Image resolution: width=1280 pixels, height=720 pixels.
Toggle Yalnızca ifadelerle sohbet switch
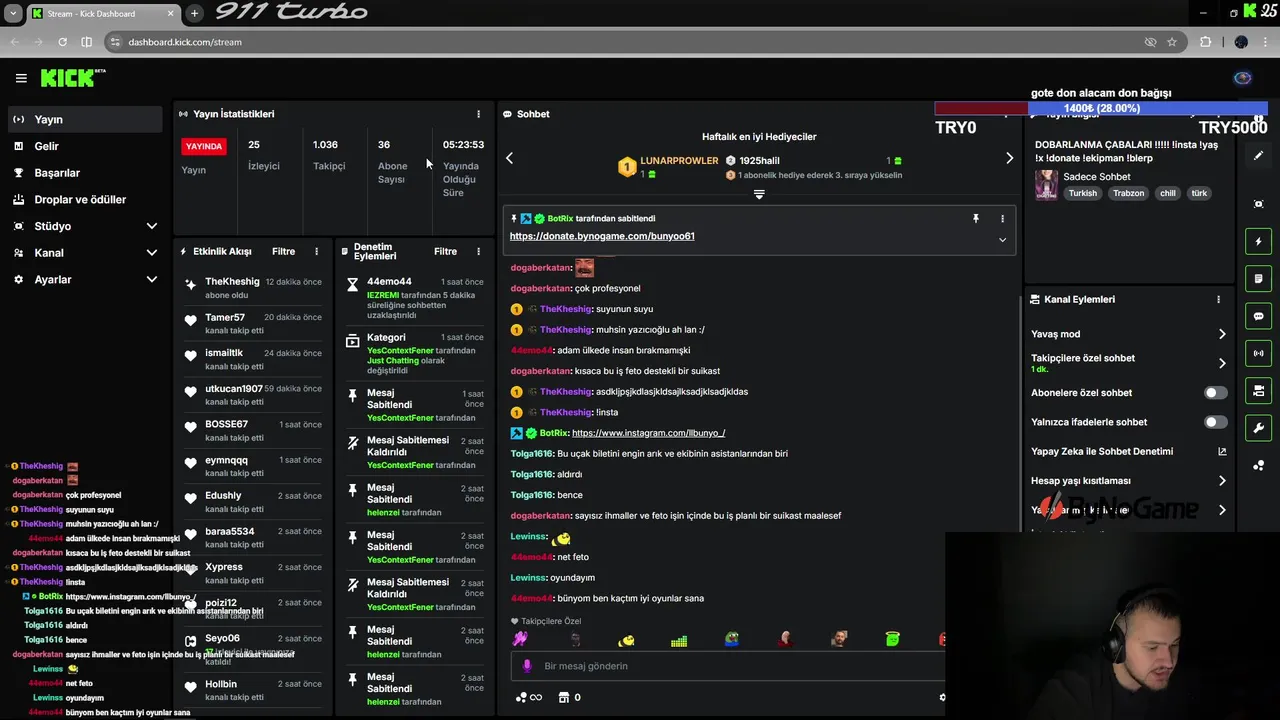click(x=1215, y=422)
